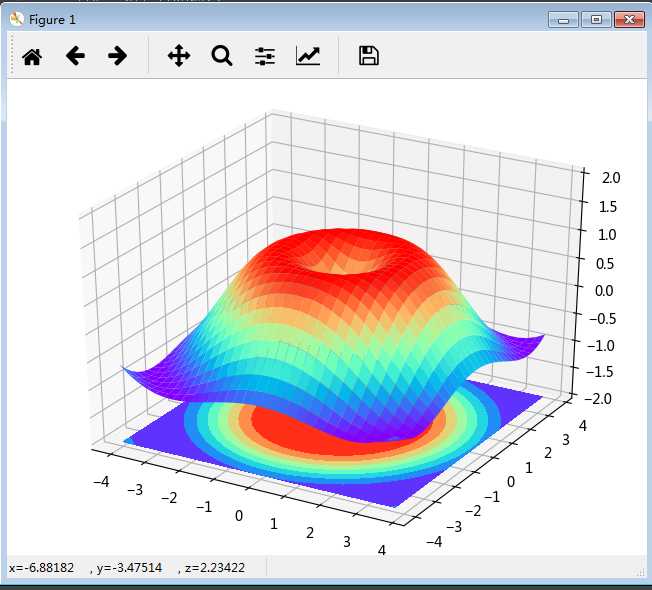Viewport: 652px width, 590px height.
Task: Click the Figure 1 title text
Action: point(52,20)
